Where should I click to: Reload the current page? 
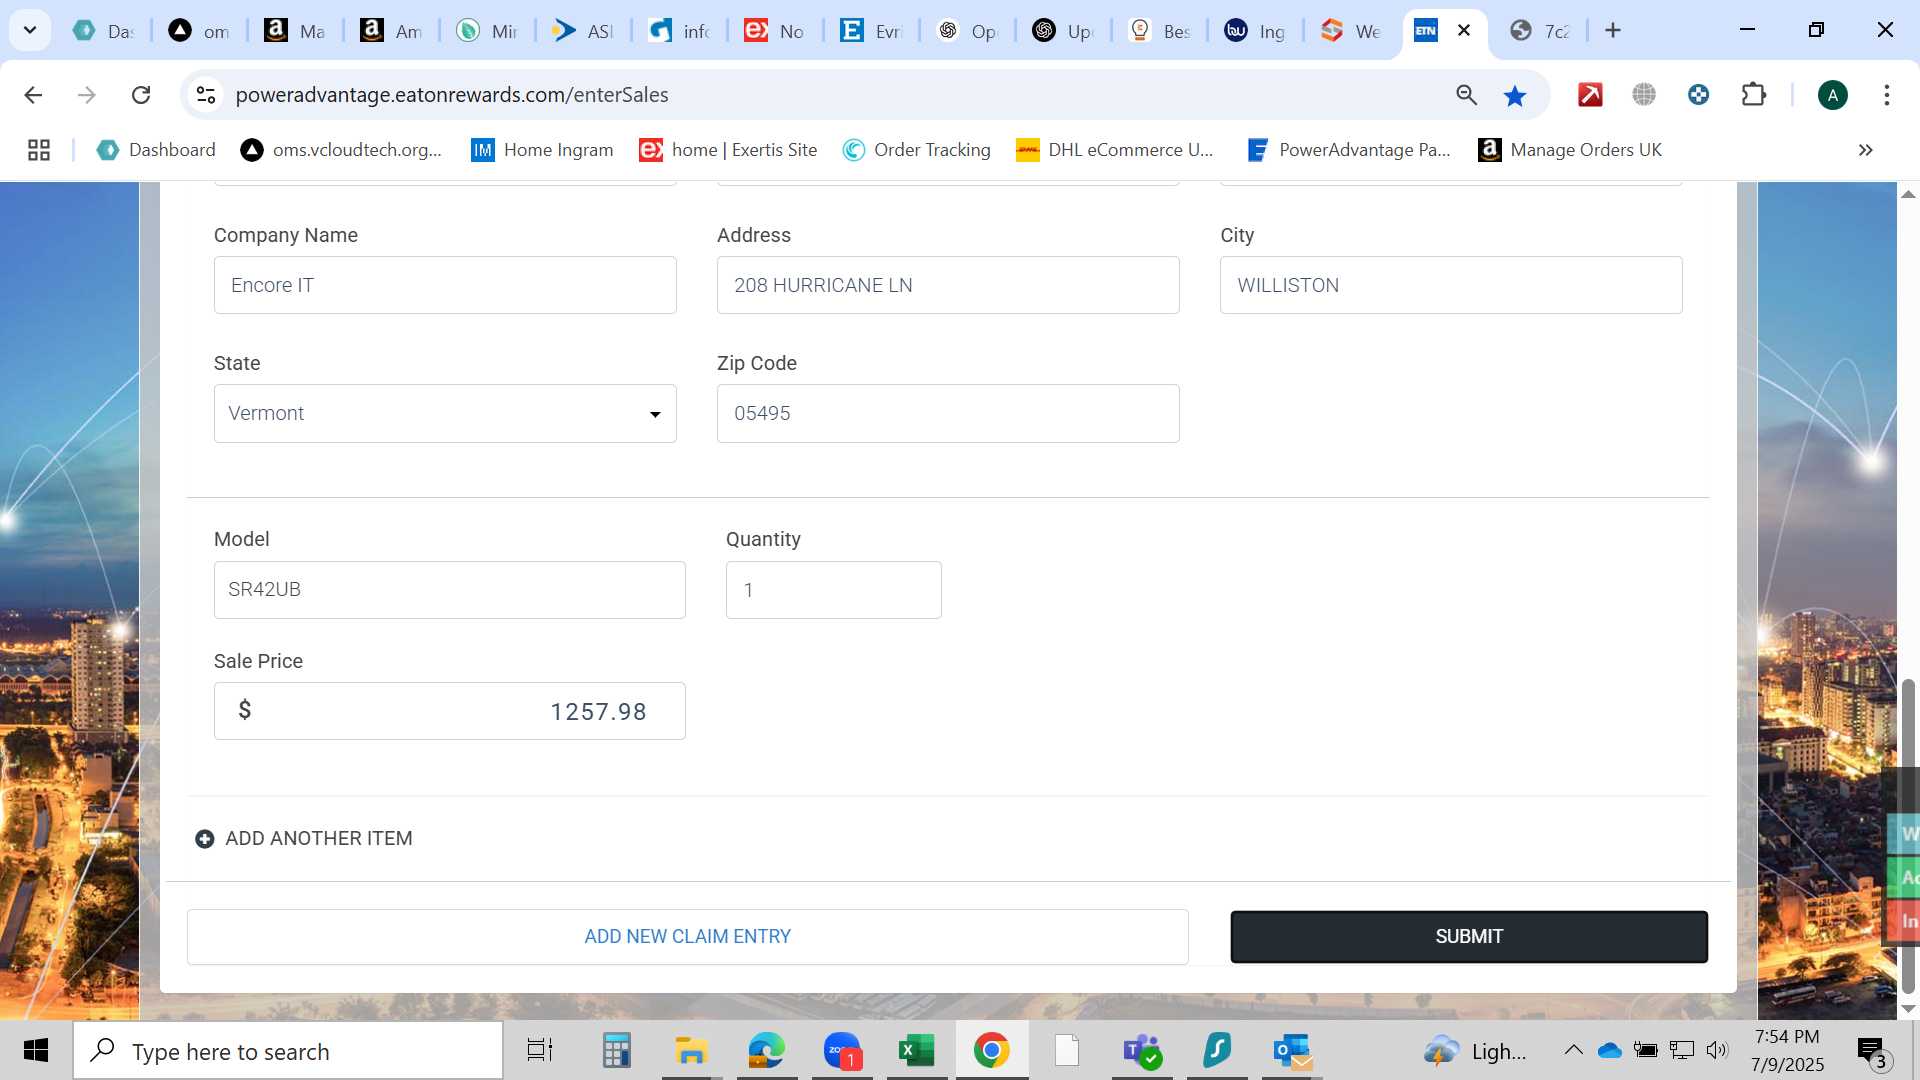(141, 95)
